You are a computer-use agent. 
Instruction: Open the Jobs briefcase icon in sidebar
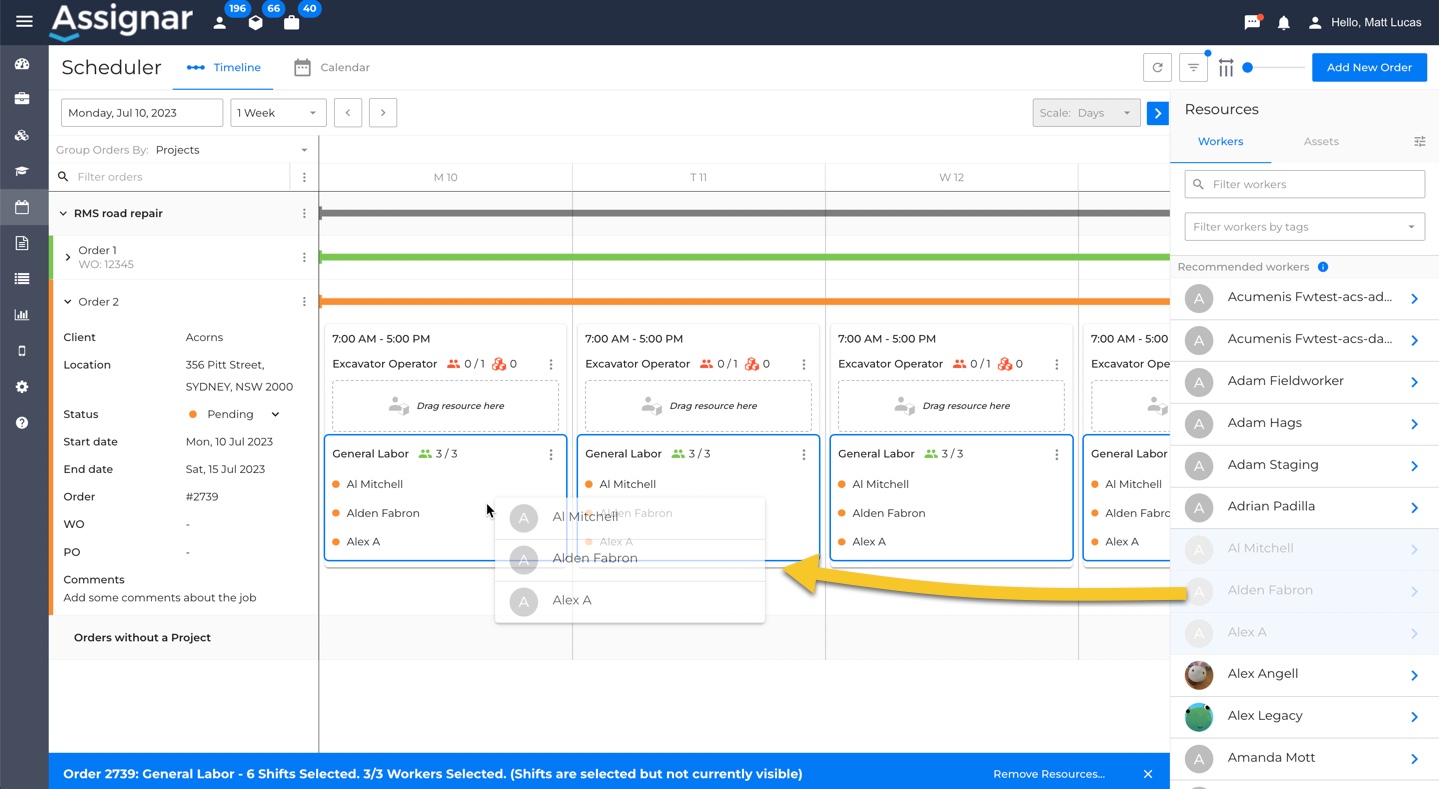tap(23, 98)
